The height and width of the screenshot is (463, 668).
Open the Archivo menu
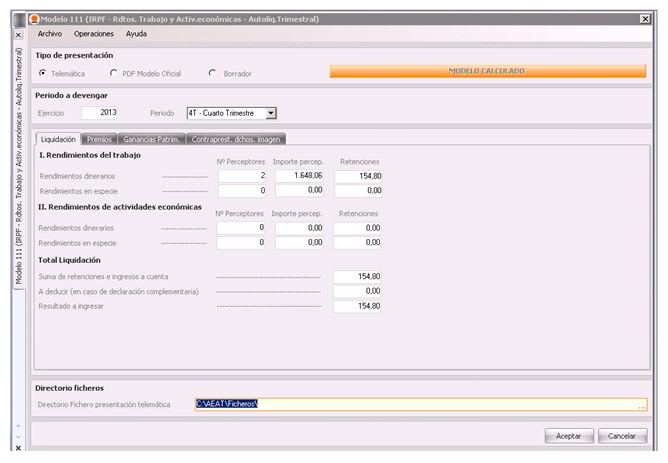tap(49, 33)
